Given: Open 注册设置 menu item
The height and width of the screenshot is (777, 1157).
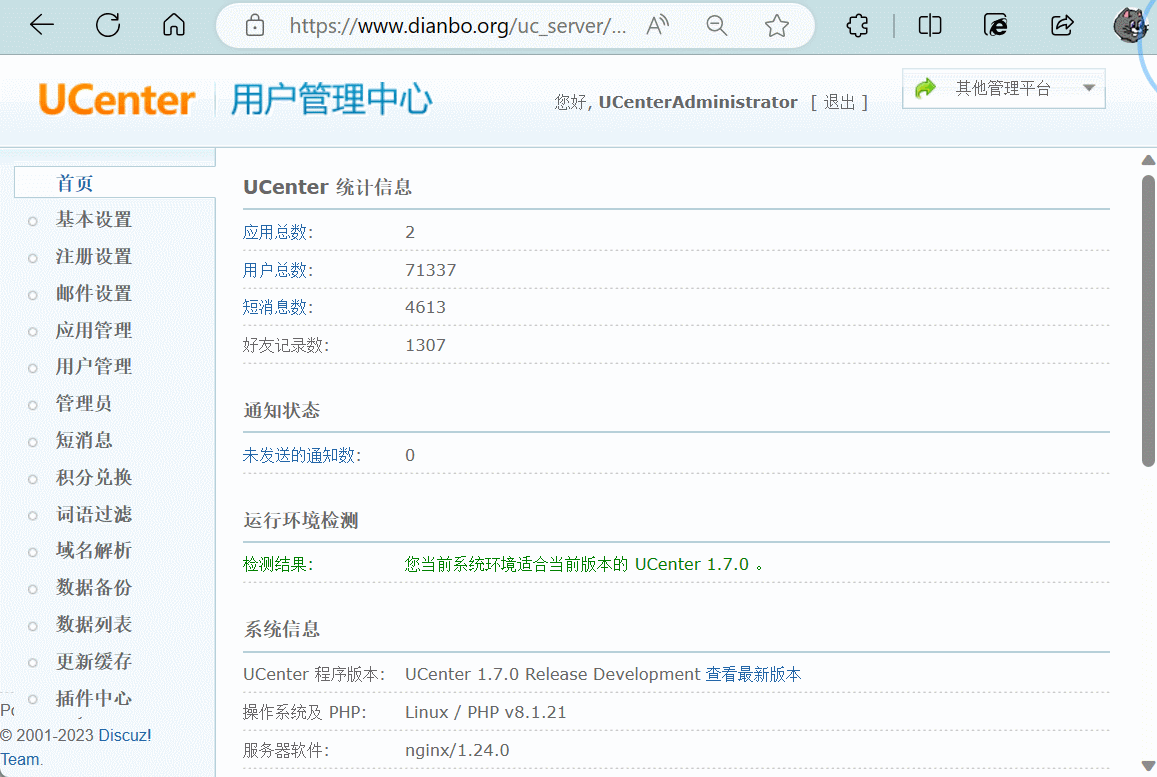Looking at the screenshot, I should click(x=94, y=256).
